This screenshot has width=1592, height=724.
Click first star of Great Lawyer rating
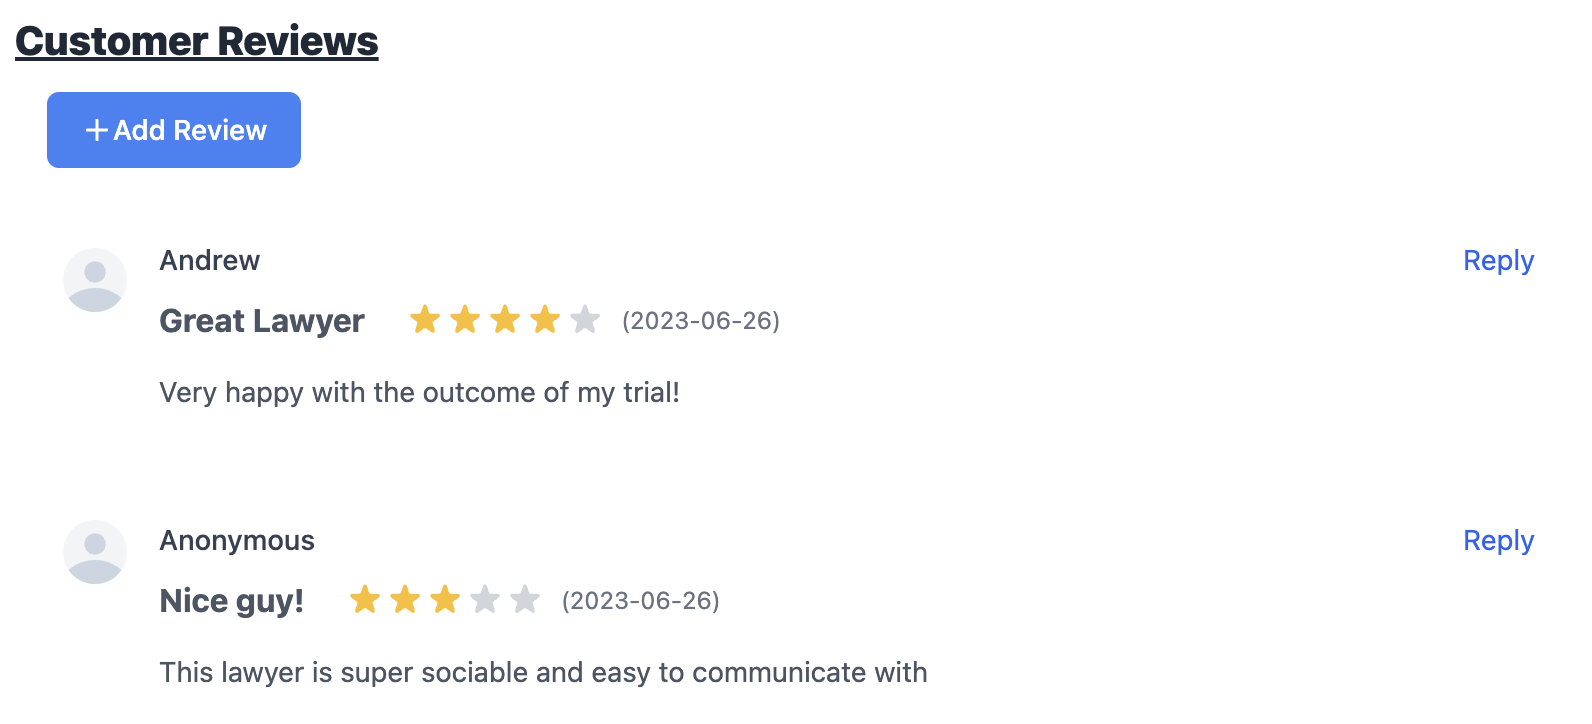(x=425, y=320)
